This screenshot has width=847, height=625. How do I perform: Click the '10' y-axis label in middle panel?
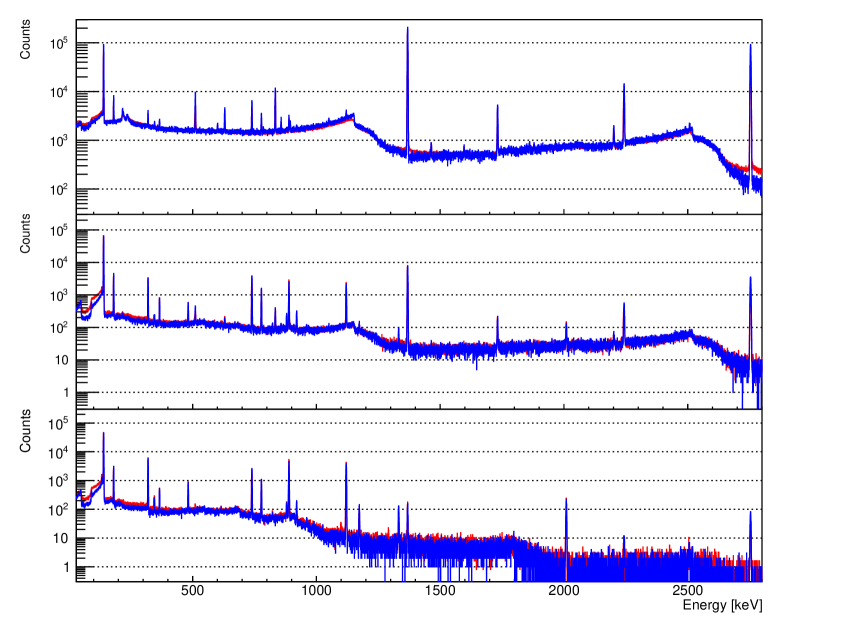[62, 360]
